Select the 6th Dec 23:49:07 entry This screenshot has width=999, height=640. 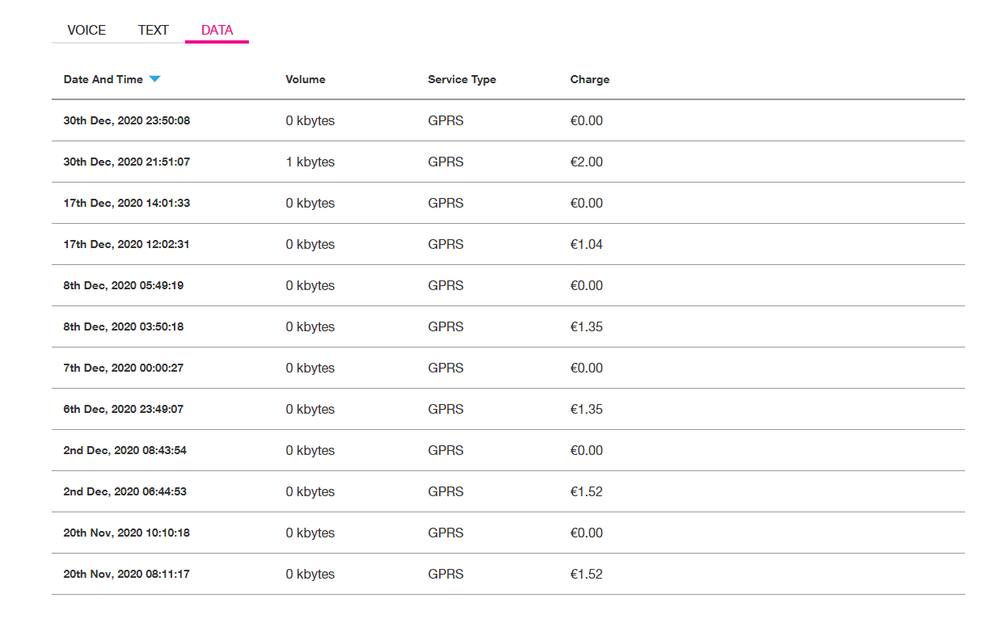tap(123, 409)
